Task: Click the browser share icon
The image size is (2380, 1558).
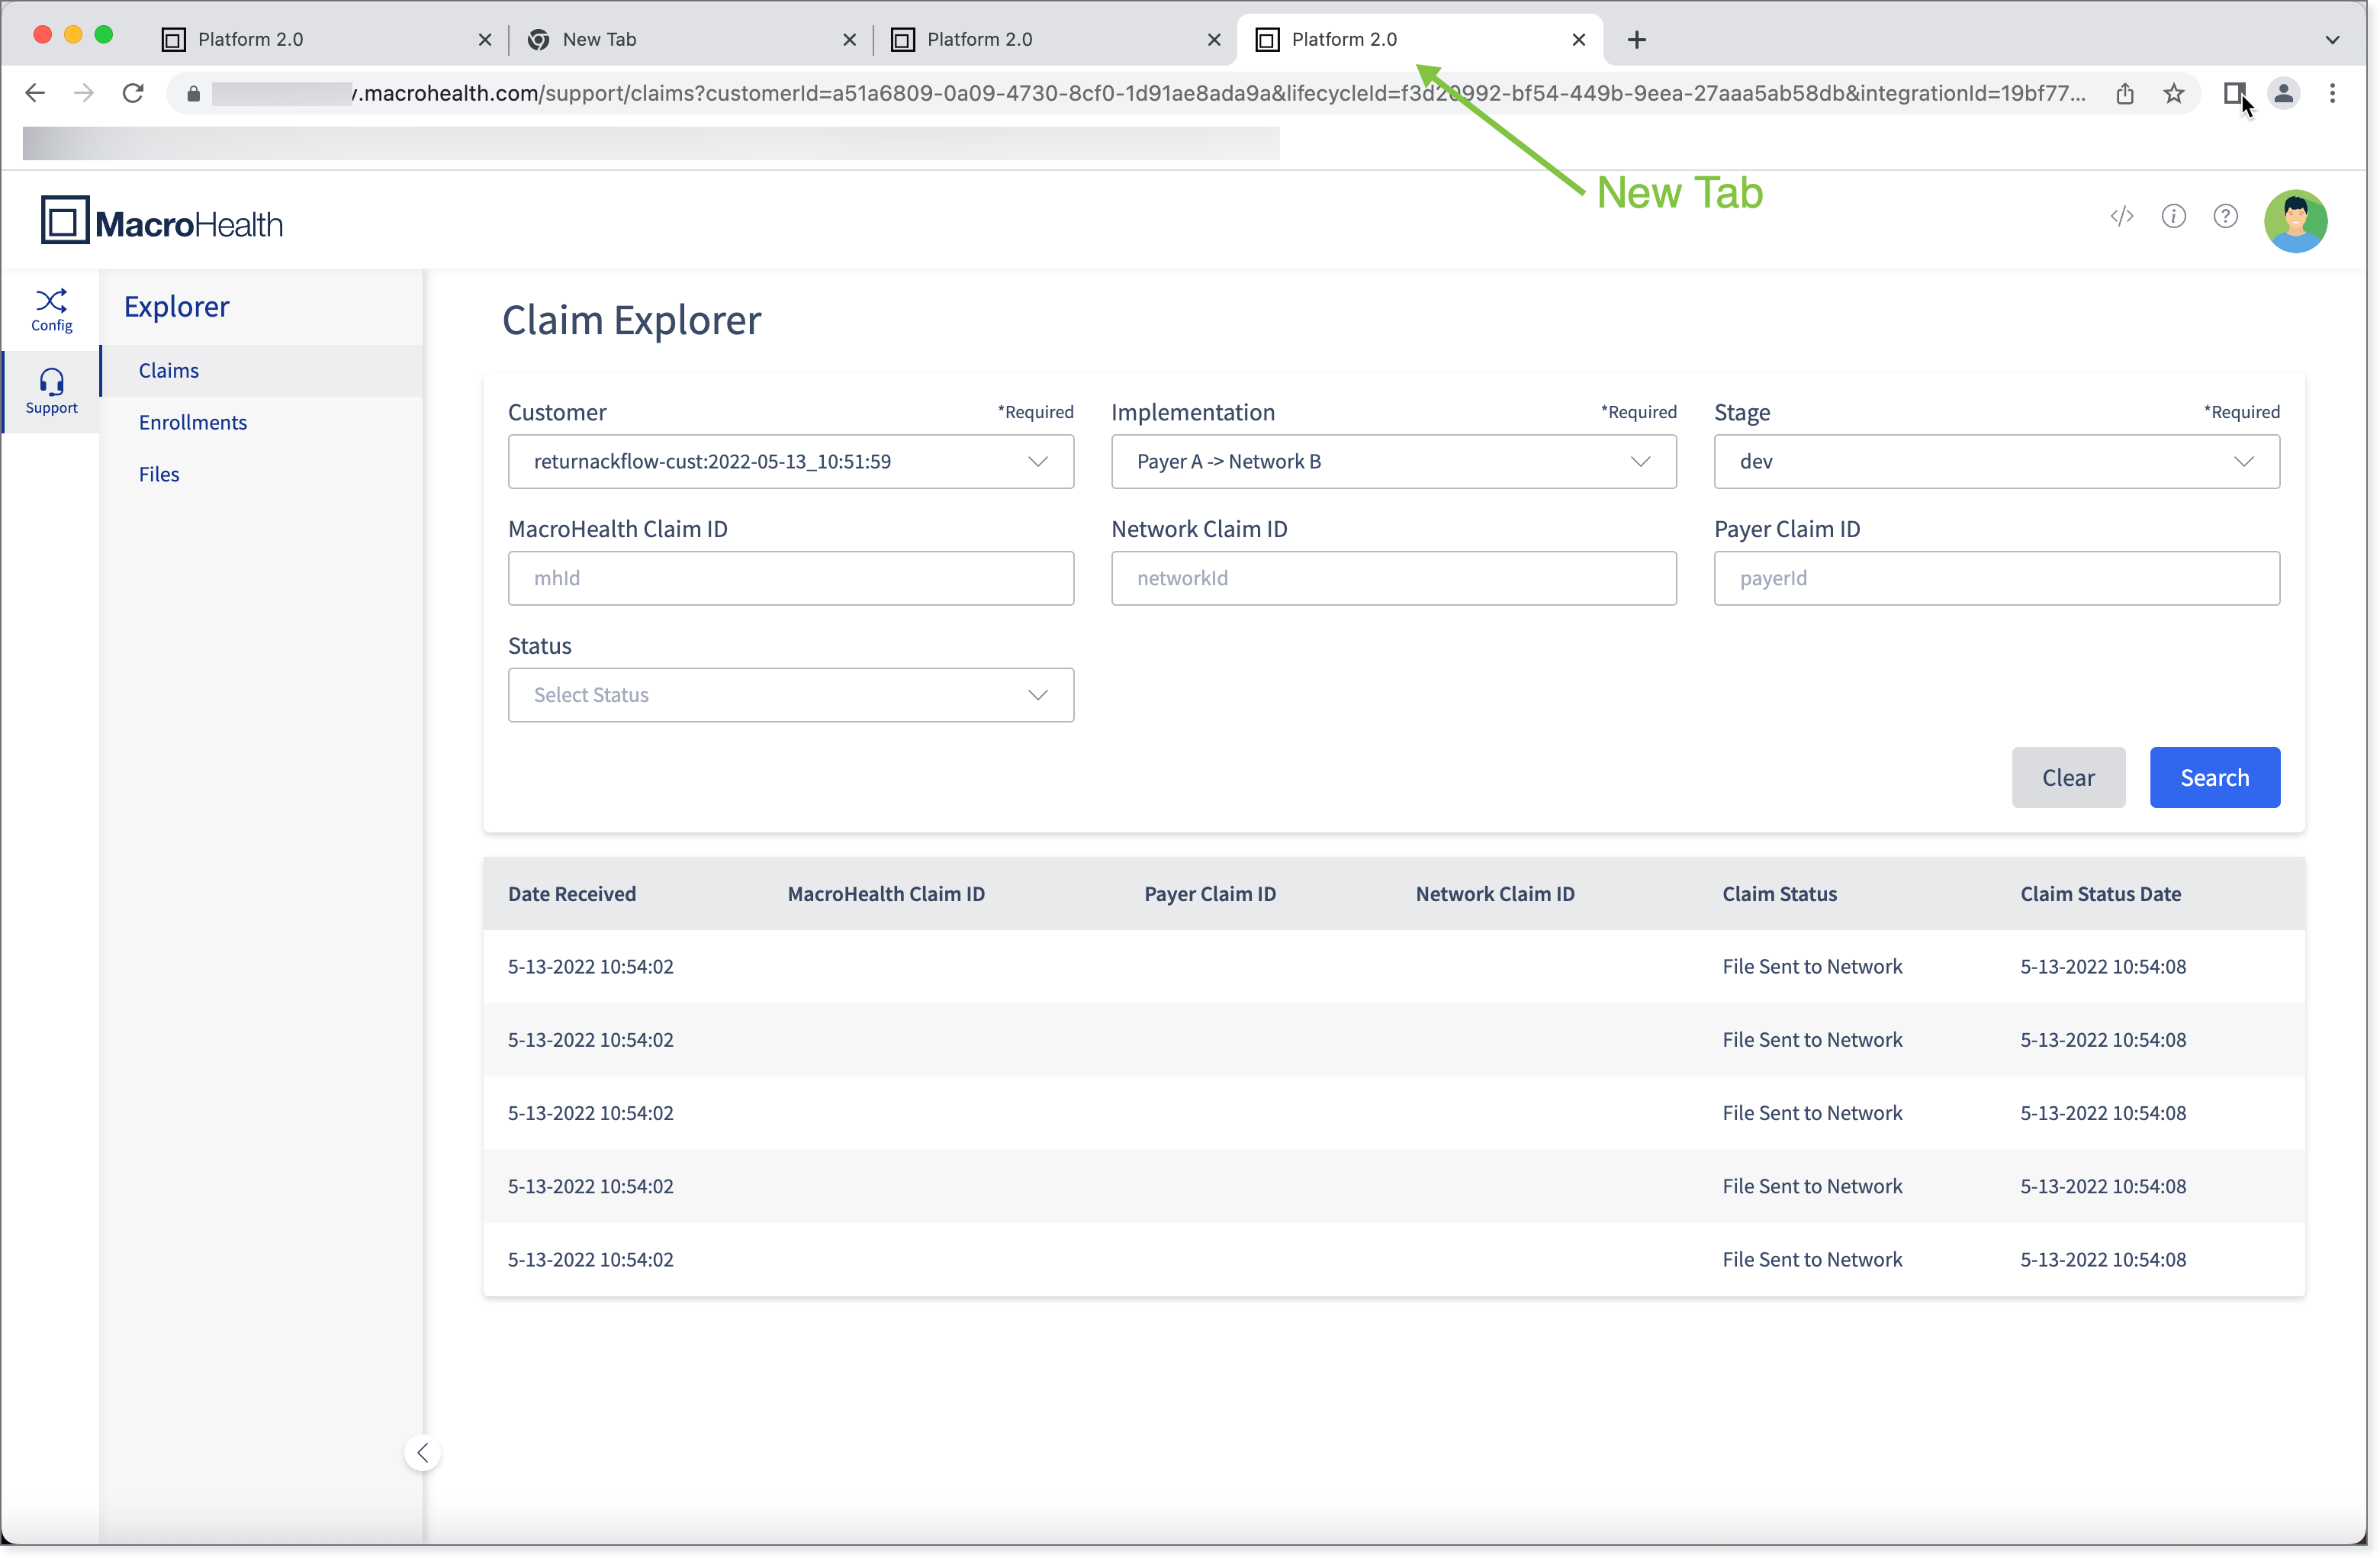Action: pos(2124,94)
